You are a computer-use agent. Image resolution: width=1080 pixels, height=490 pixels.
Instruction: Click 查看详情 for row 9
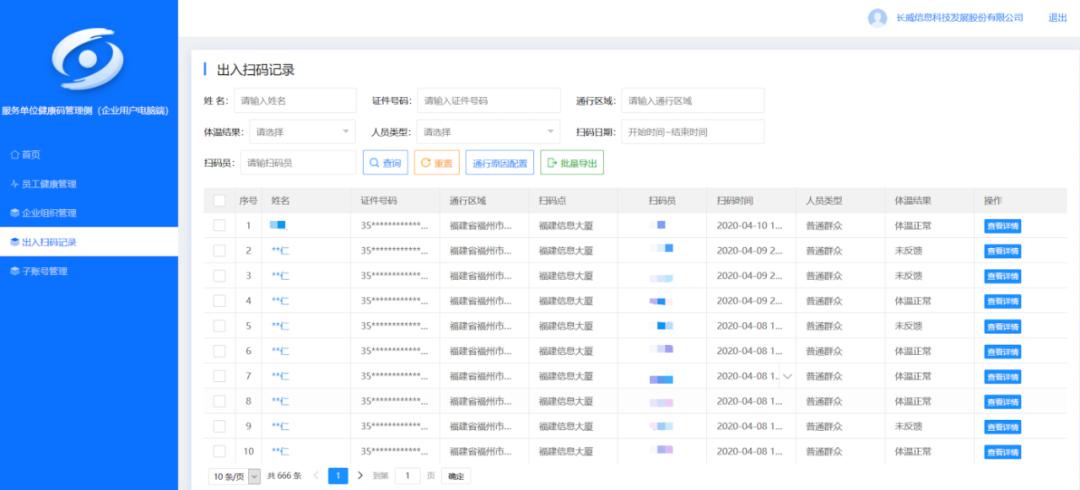[1002, 427]
